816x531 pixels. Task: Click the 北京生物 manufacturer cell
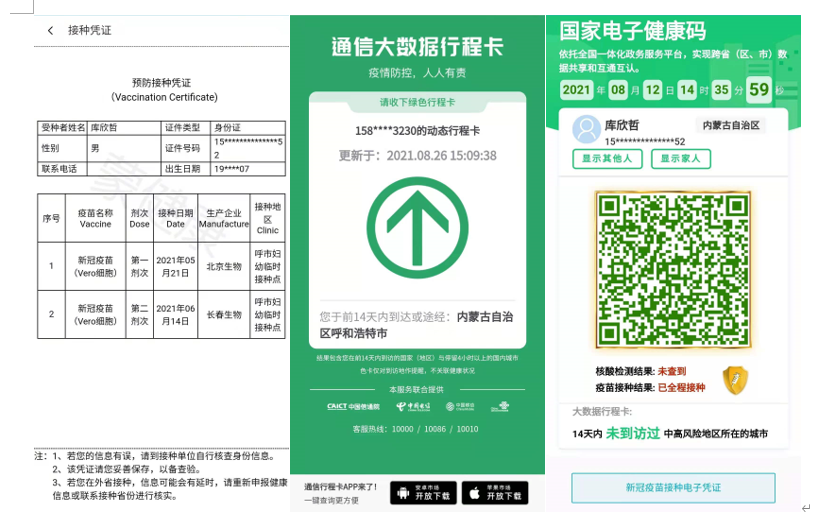(224, 267)
